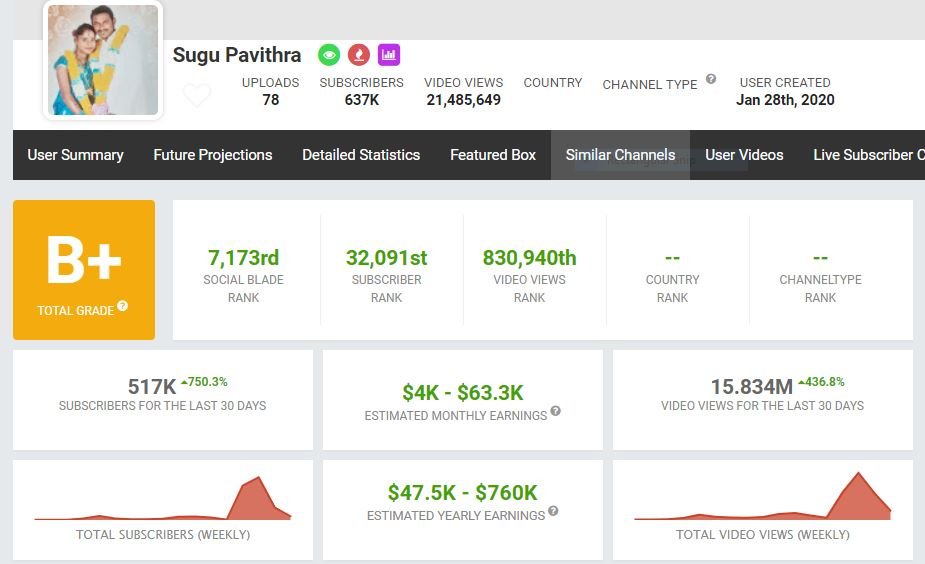Click the red flame icon beside Sugu Pavithra
Screen dimensions: 925x564
pyautogui.click(x=359, y=55)
